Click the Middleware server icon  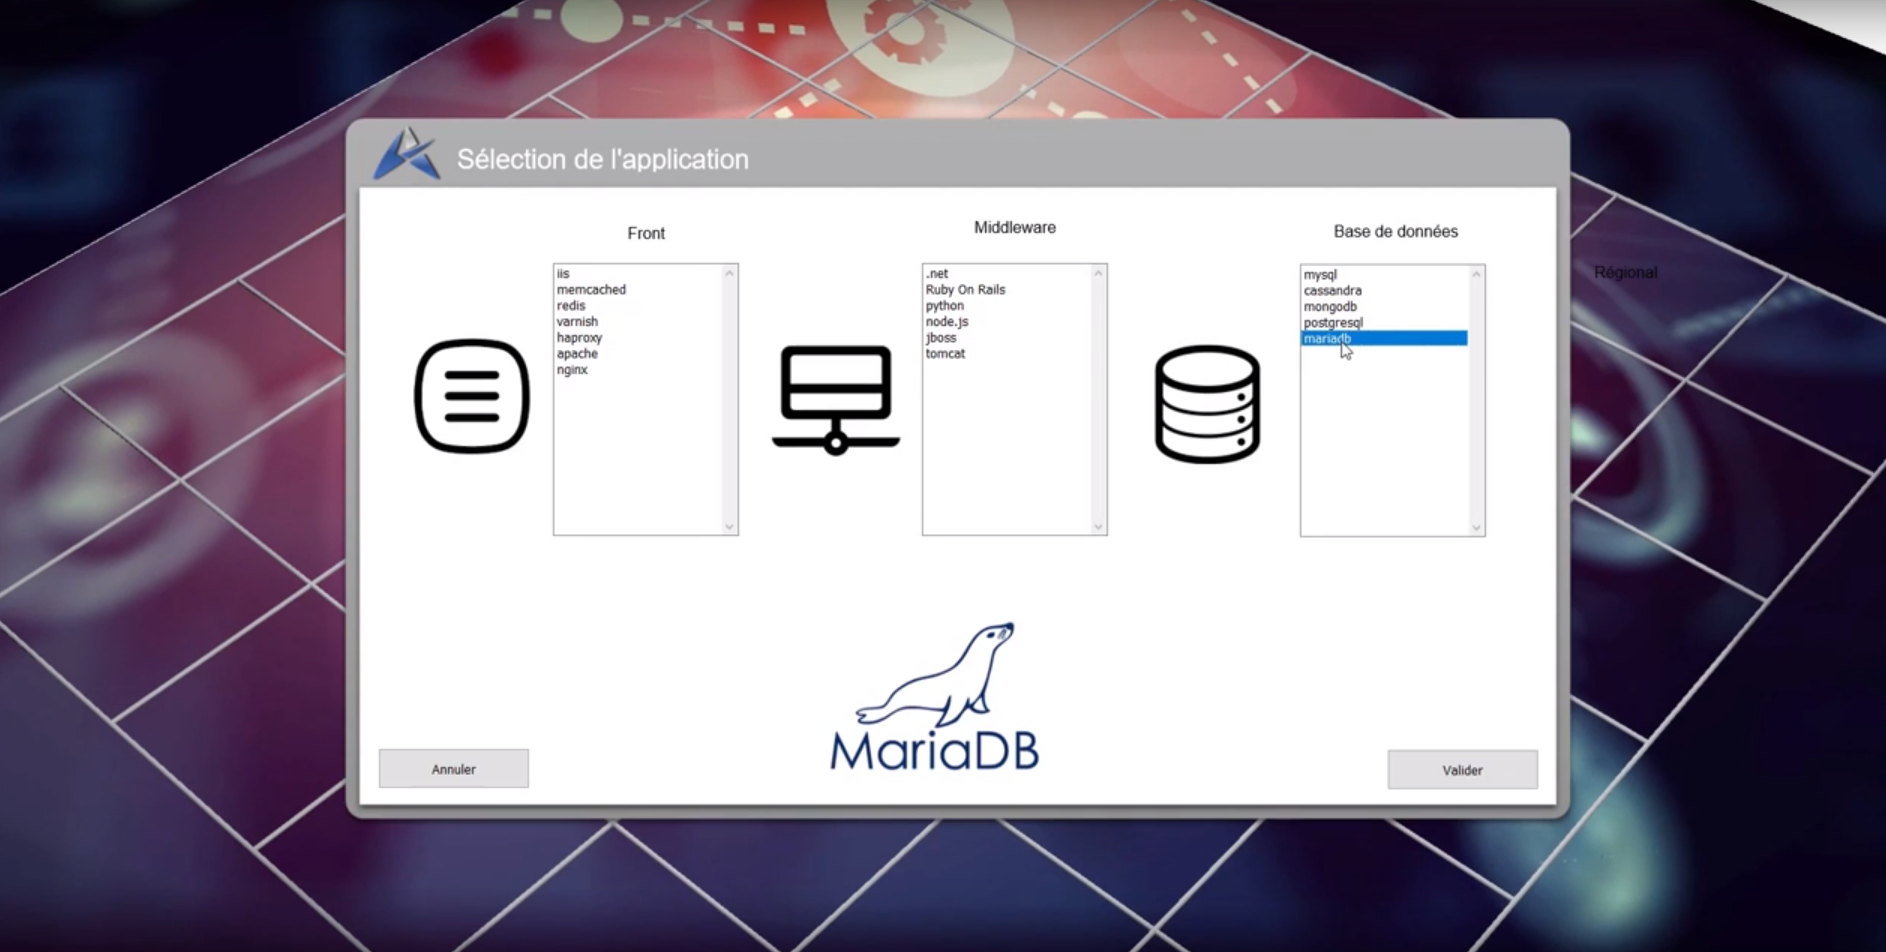click(x=836, y=399)
